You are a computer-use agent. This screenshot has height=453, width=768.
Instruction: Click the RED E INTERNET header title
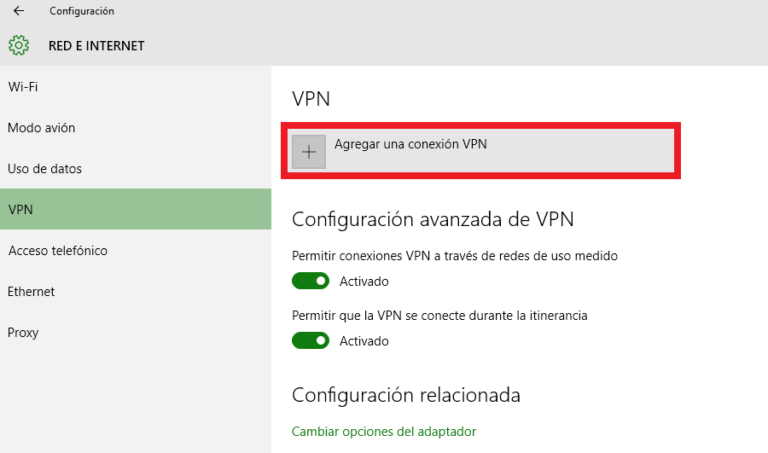(96, 46)
